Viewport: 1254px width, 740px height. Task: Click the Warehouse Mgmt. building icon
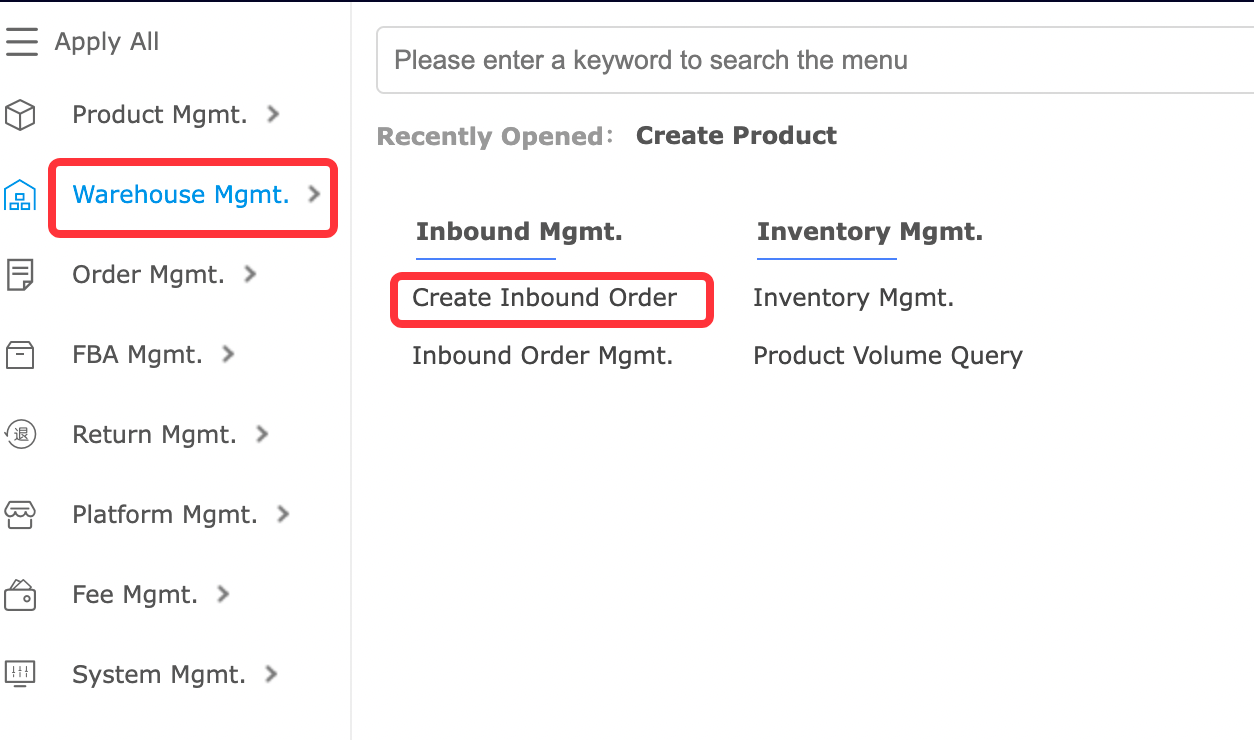pyautogui.click(x=20, y=195)
